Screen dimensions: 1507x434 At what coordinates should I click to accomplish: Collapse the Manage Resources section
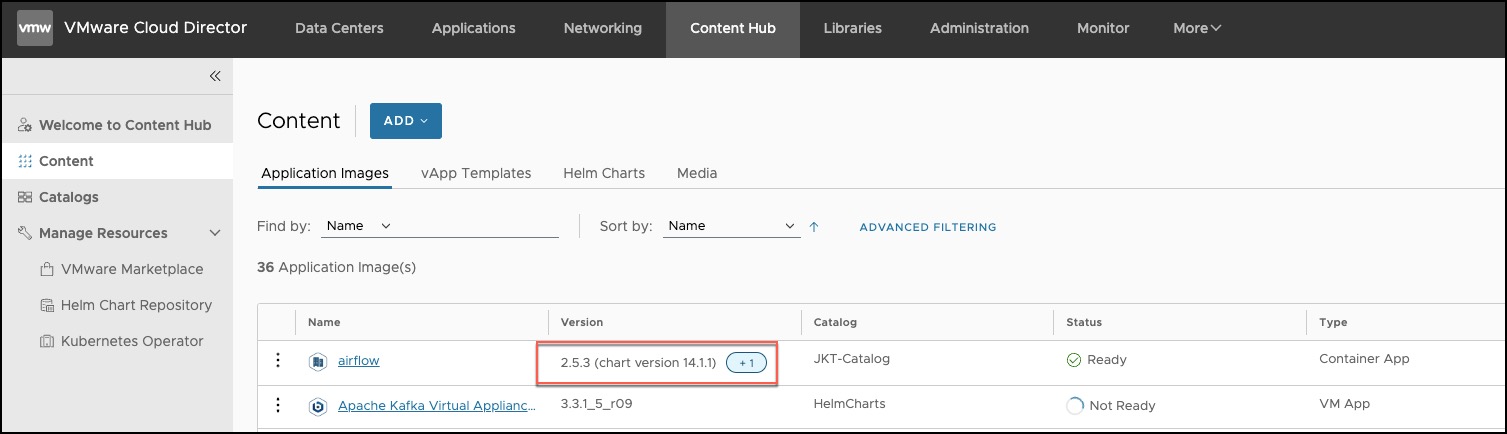[214, 233]
